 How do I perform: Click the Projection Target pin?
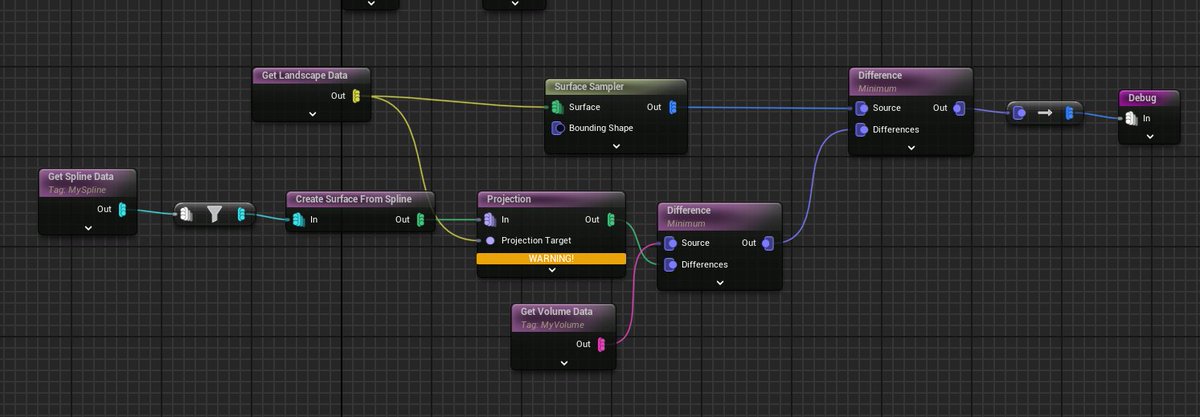click(490, 241)
